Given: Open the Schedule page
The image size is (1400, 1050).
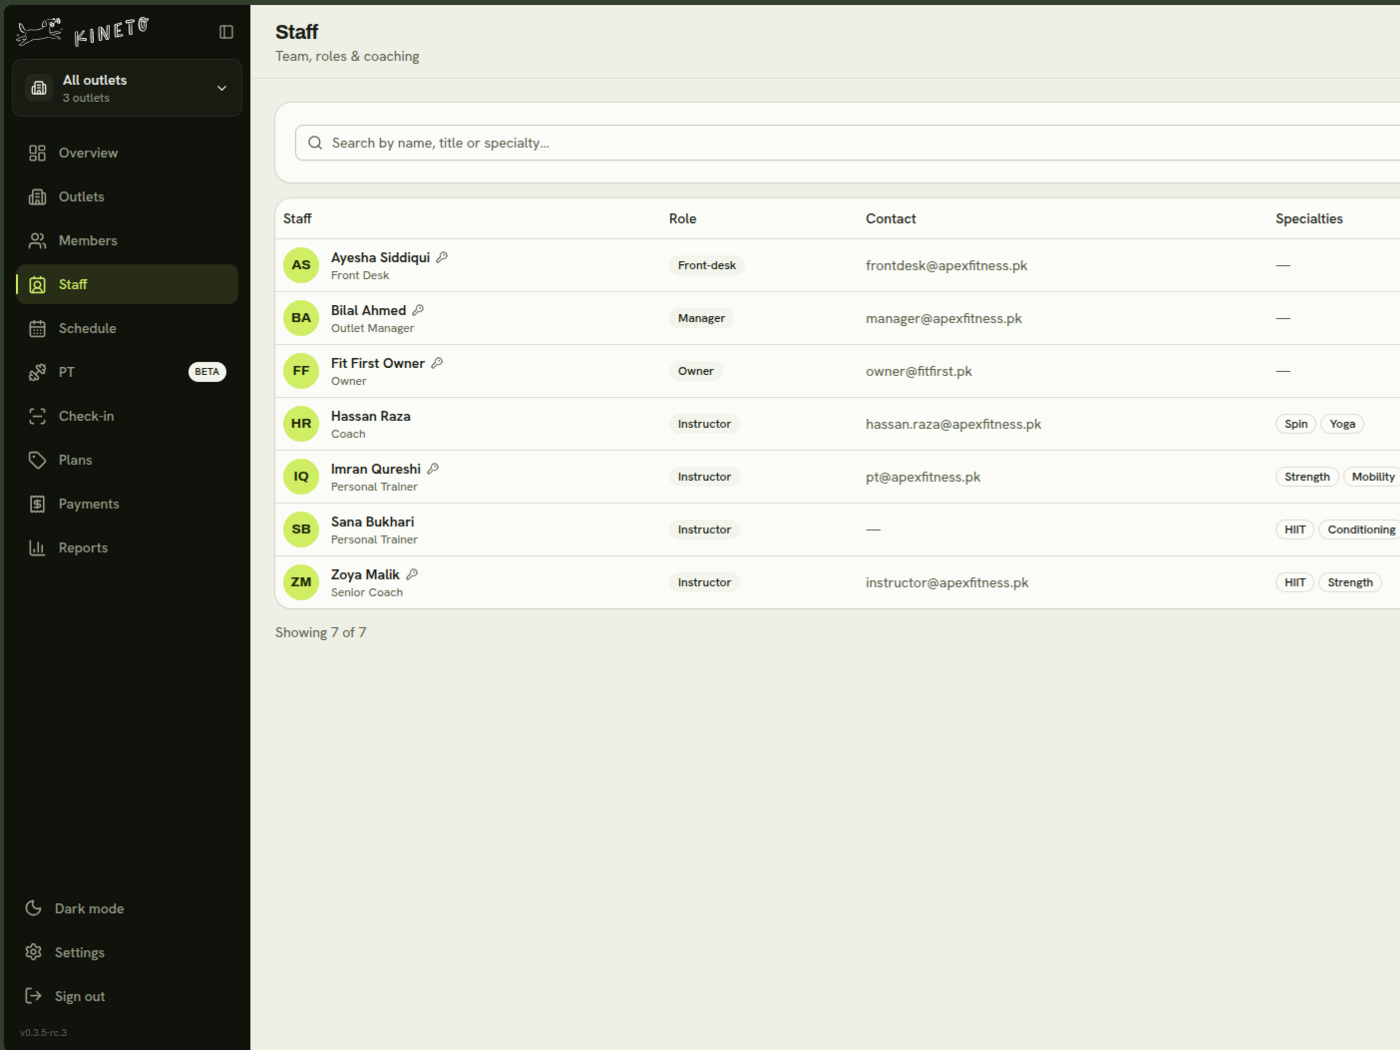Looking at the screenshot, I should coord(127,328).
